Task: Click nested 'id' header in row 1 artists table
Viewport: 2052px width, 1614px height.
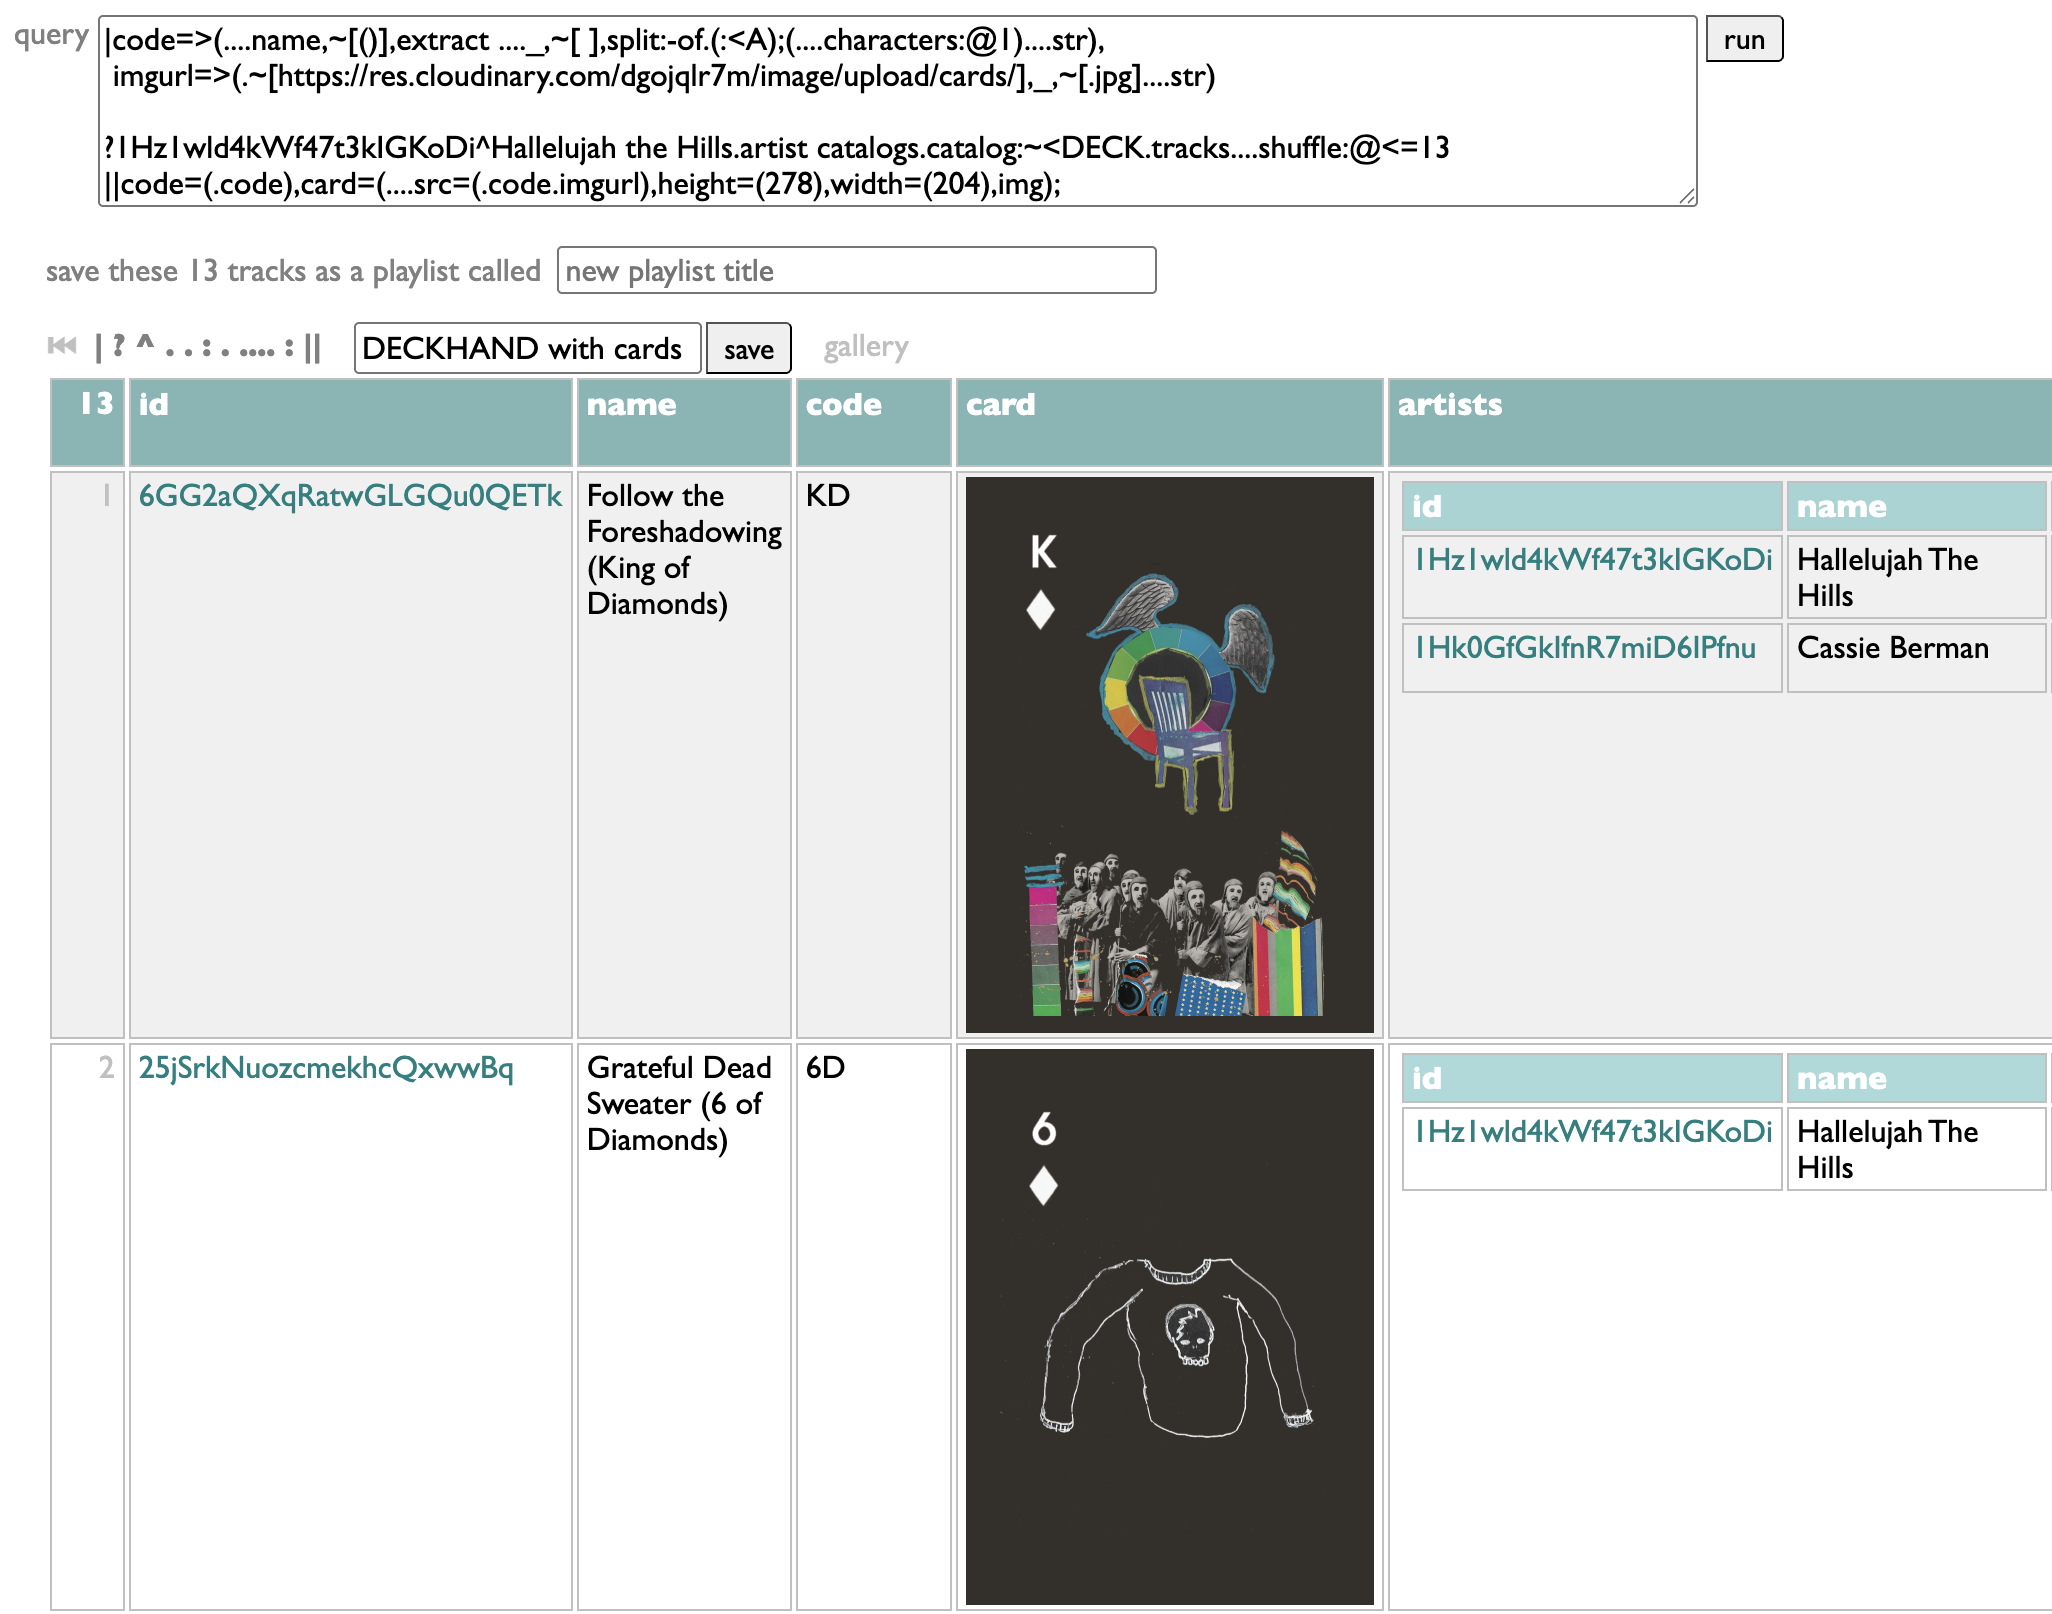Action: (x=1592, y=506)
